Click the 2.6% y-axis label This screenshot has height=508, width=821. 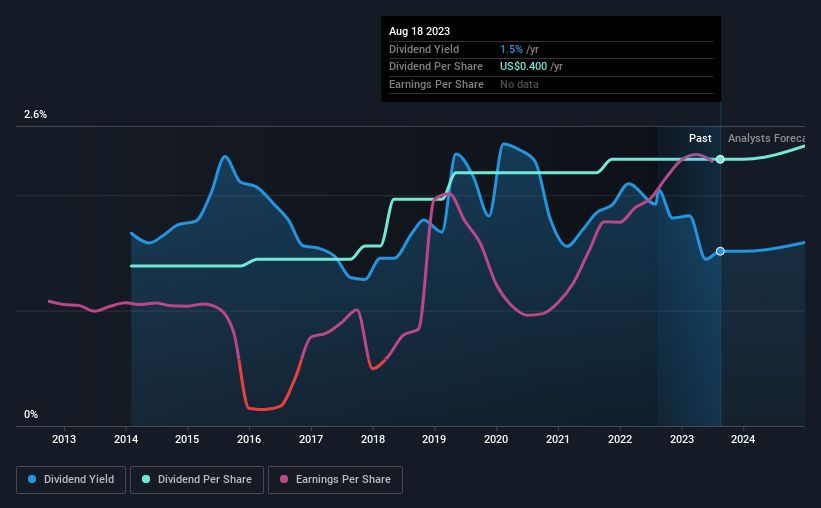point(35,114)
